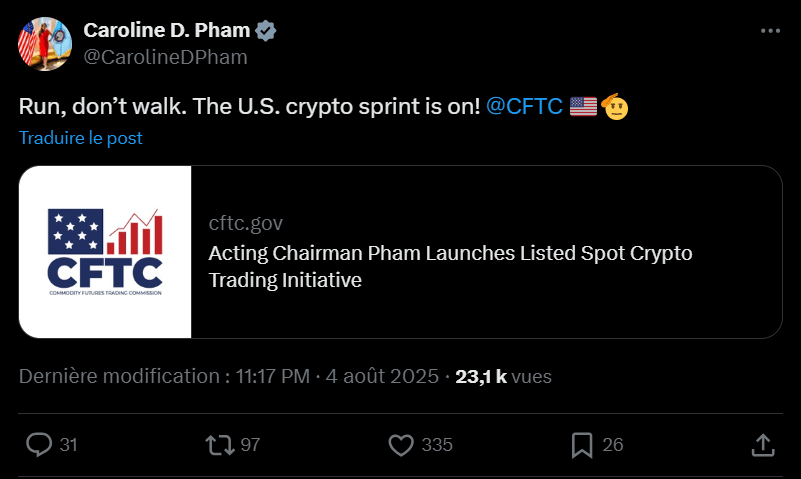Click the 11:17 PM 4 août 2025 timestamp
Viewport: 801px width, 479px height.
(x=337, y=376)
